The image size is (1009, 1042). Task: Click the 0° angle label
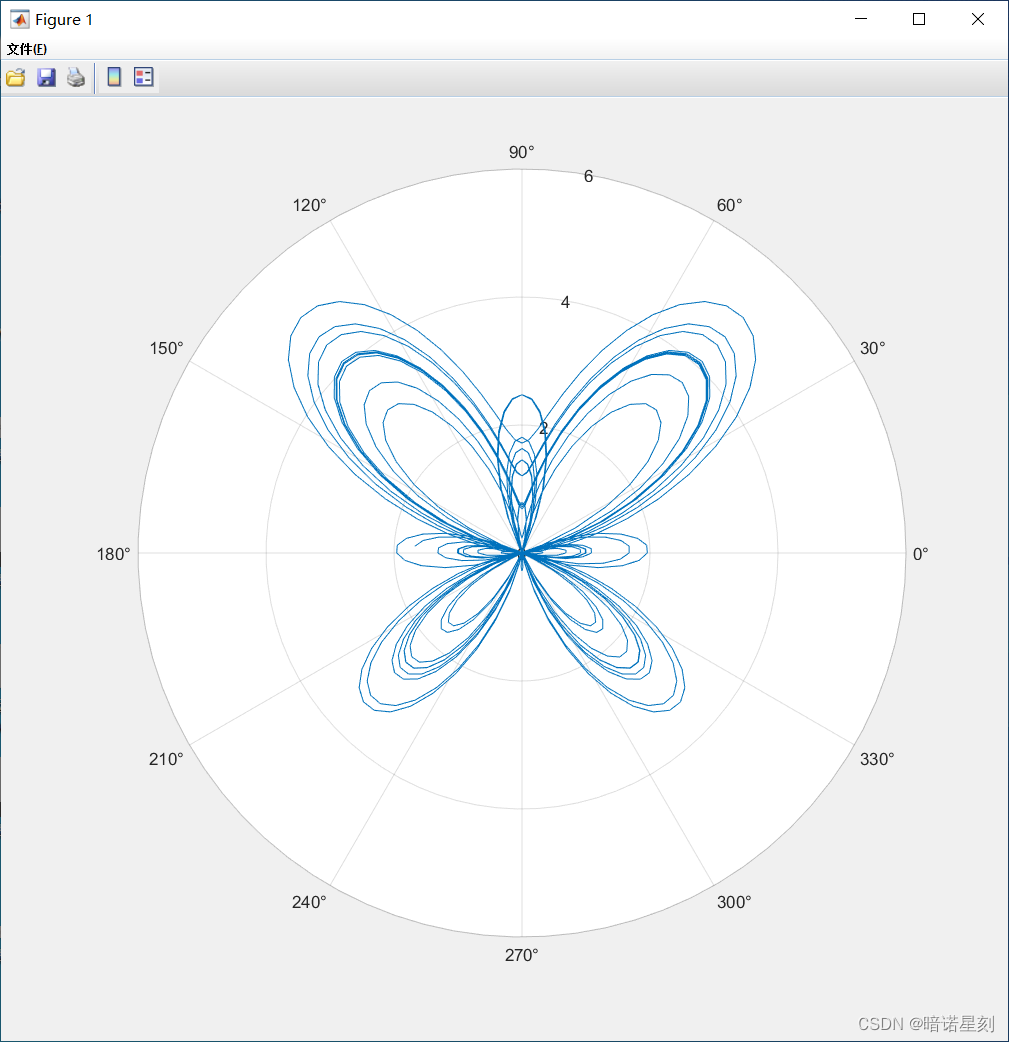(921, 554)
